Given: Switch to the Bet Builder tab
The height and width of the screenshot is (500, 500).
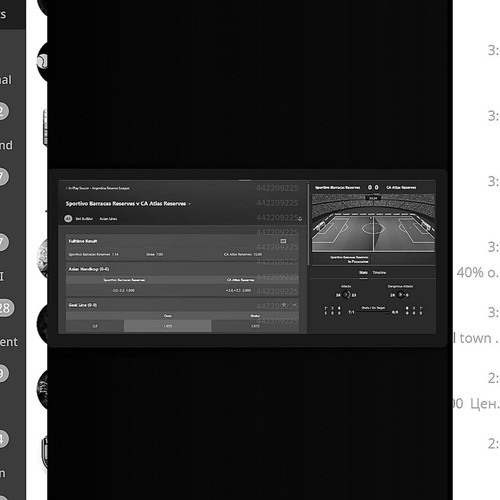Looking at the screenshot, I should (x=84, y=219).
